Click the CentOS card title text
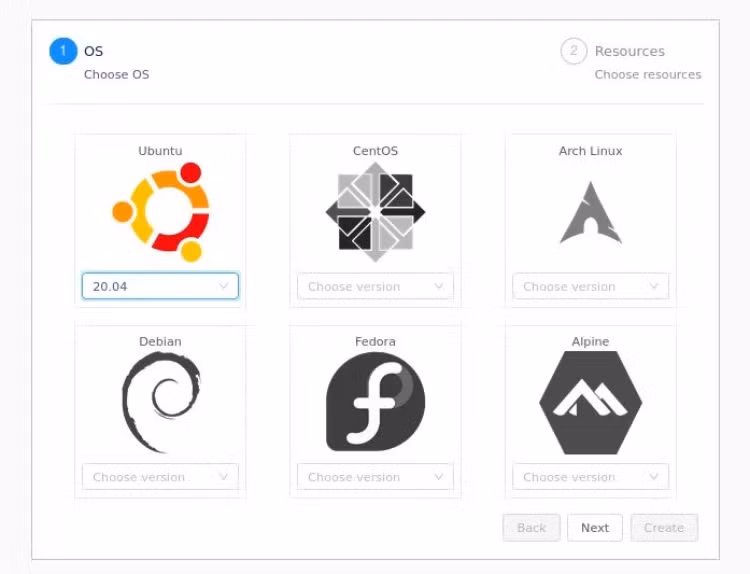 point(375,151)
